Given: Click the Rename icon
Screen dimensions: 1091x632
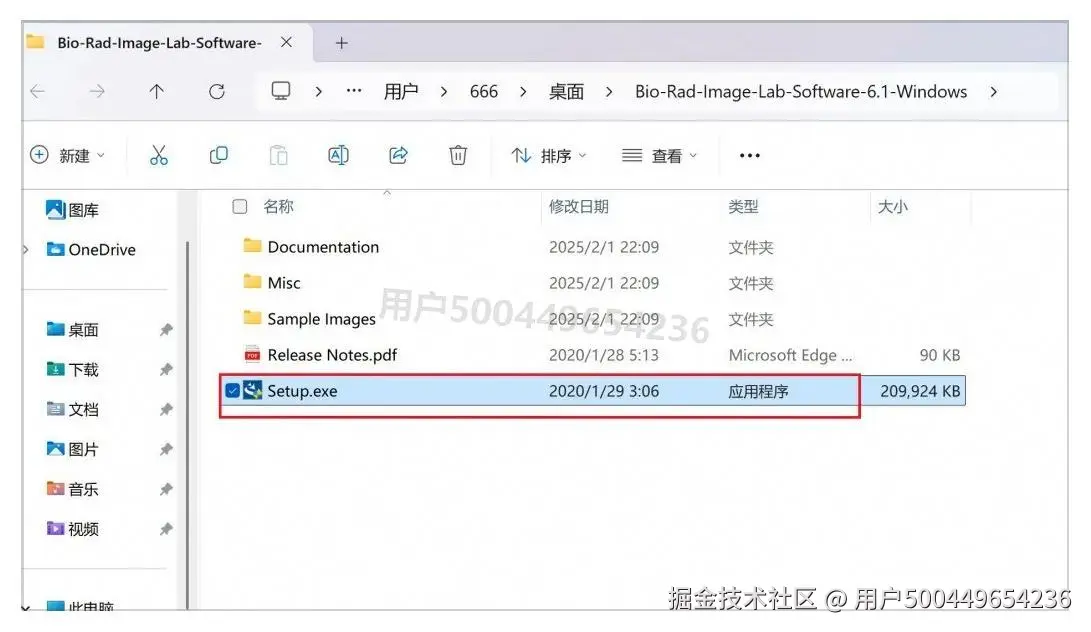Looking at the screenshot, I should [x=338, y=155].
